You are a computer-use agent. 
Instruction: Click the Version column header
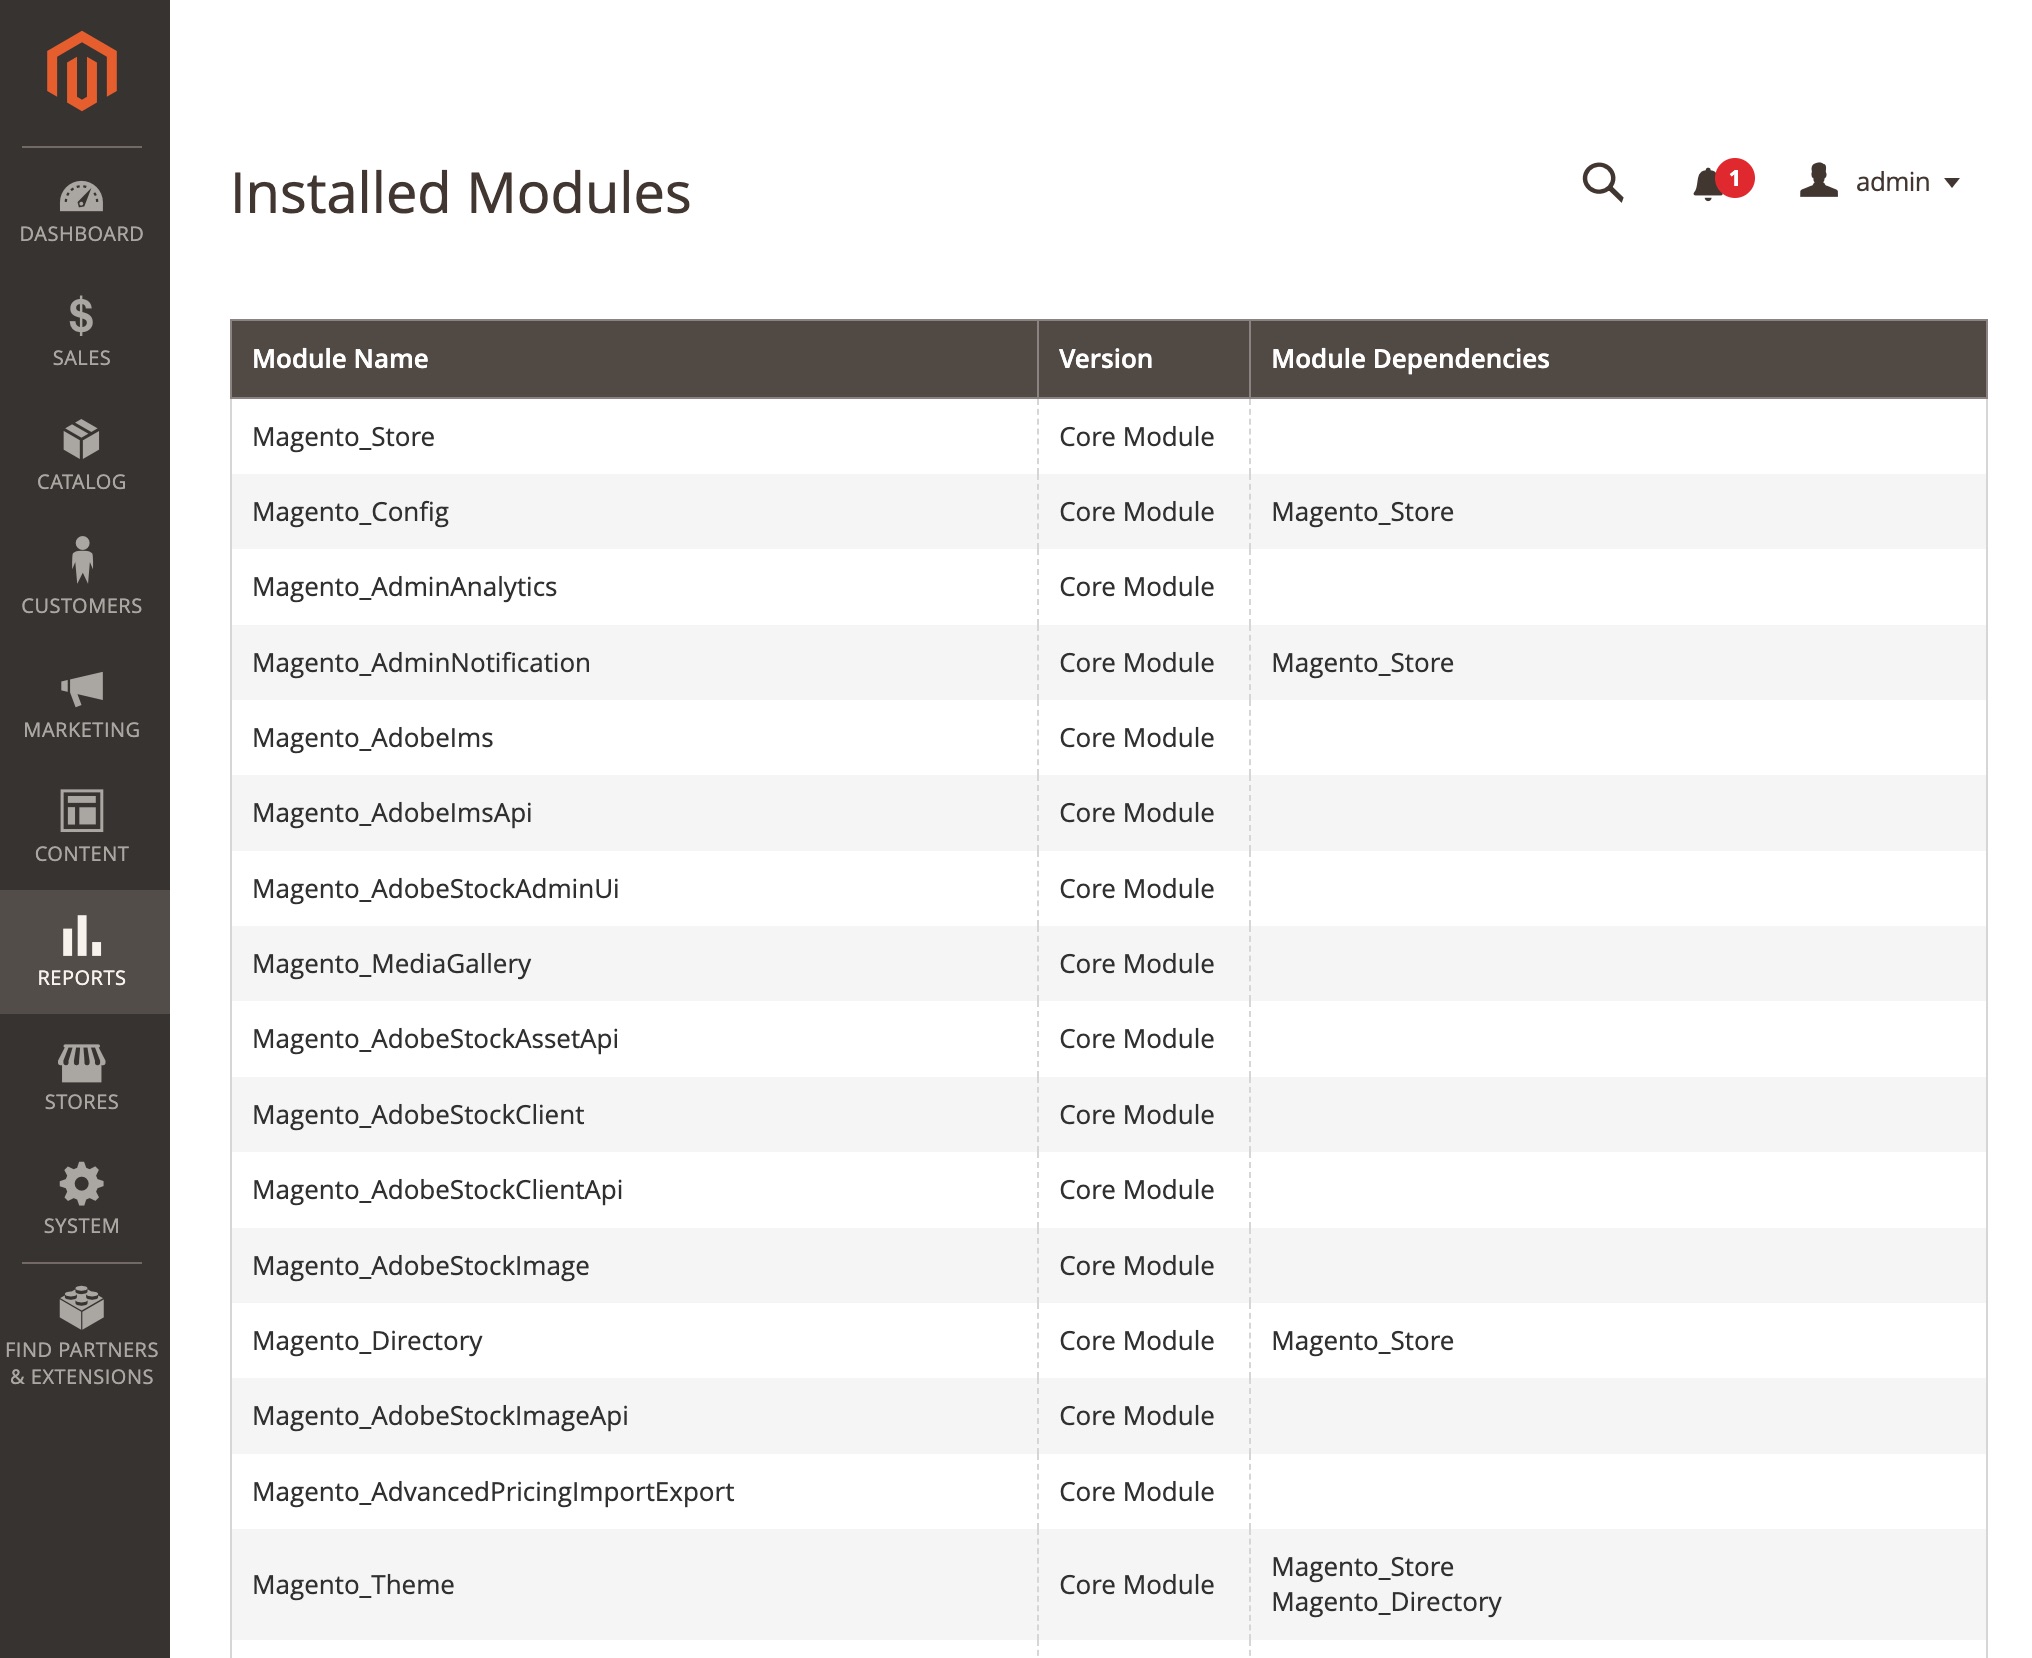pos(1105,358)
